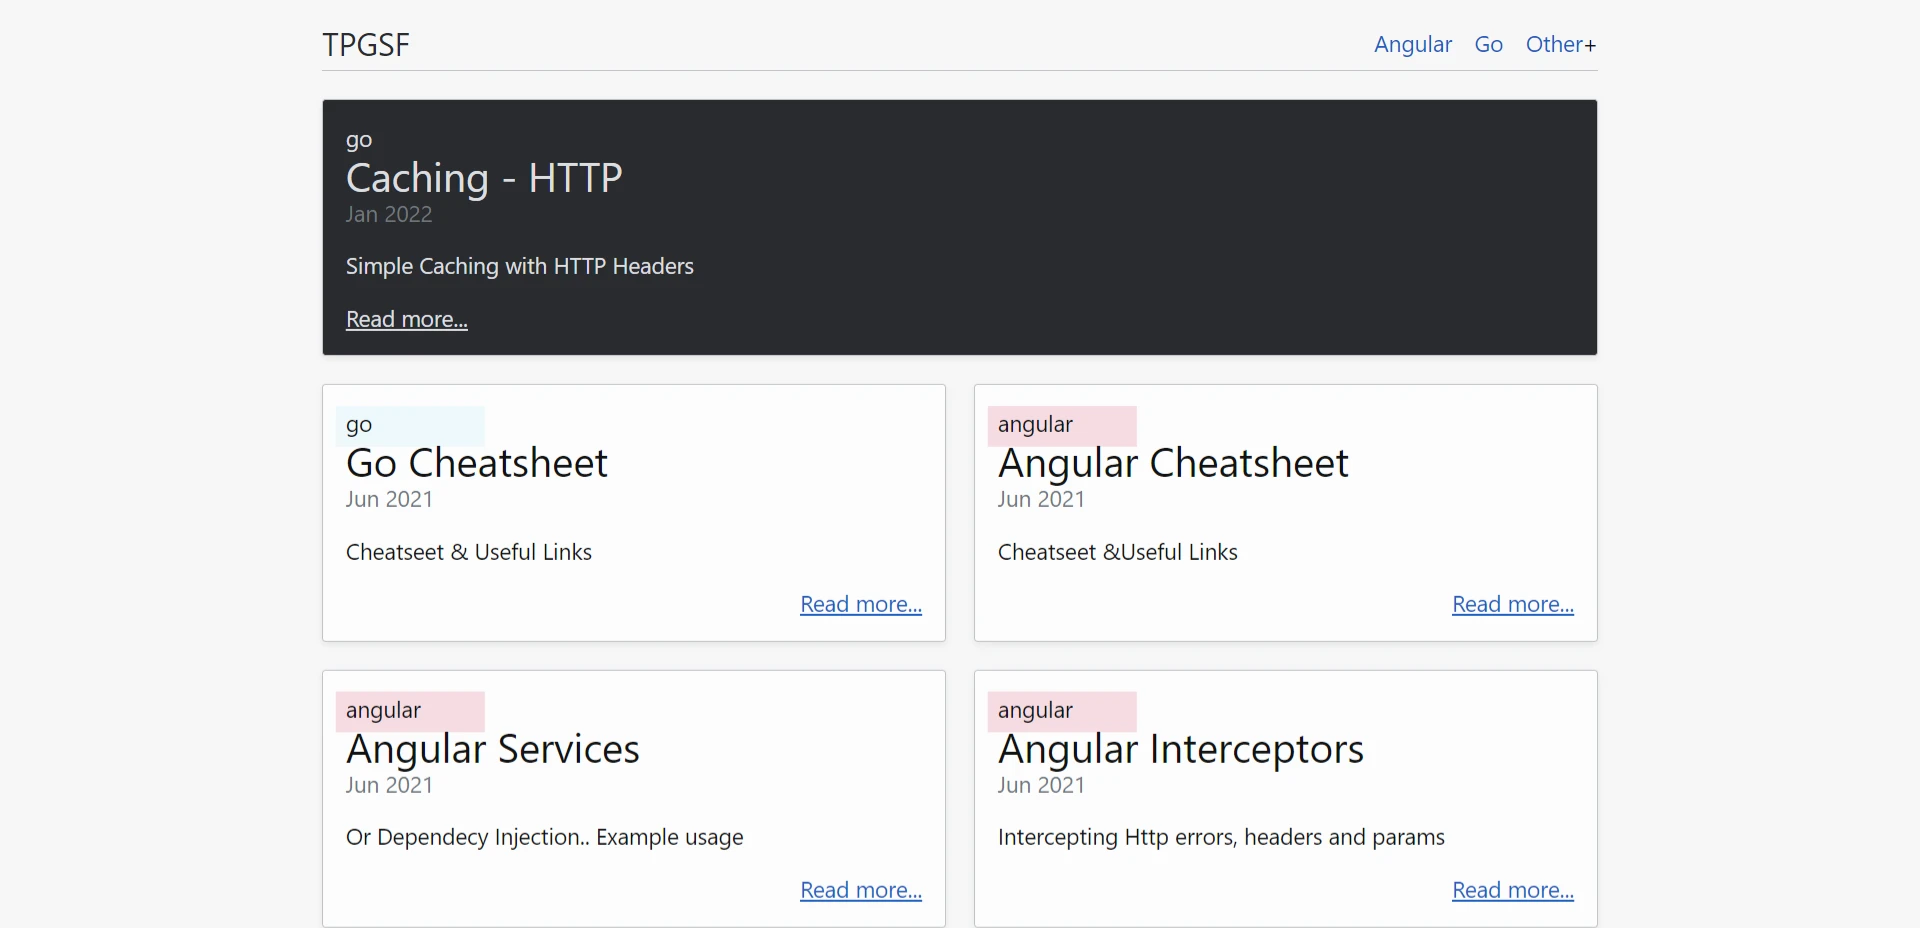This screenshot has height=928, width=1920.
Task: Open the Go Cheatsheet title
Action: point(477,463)
